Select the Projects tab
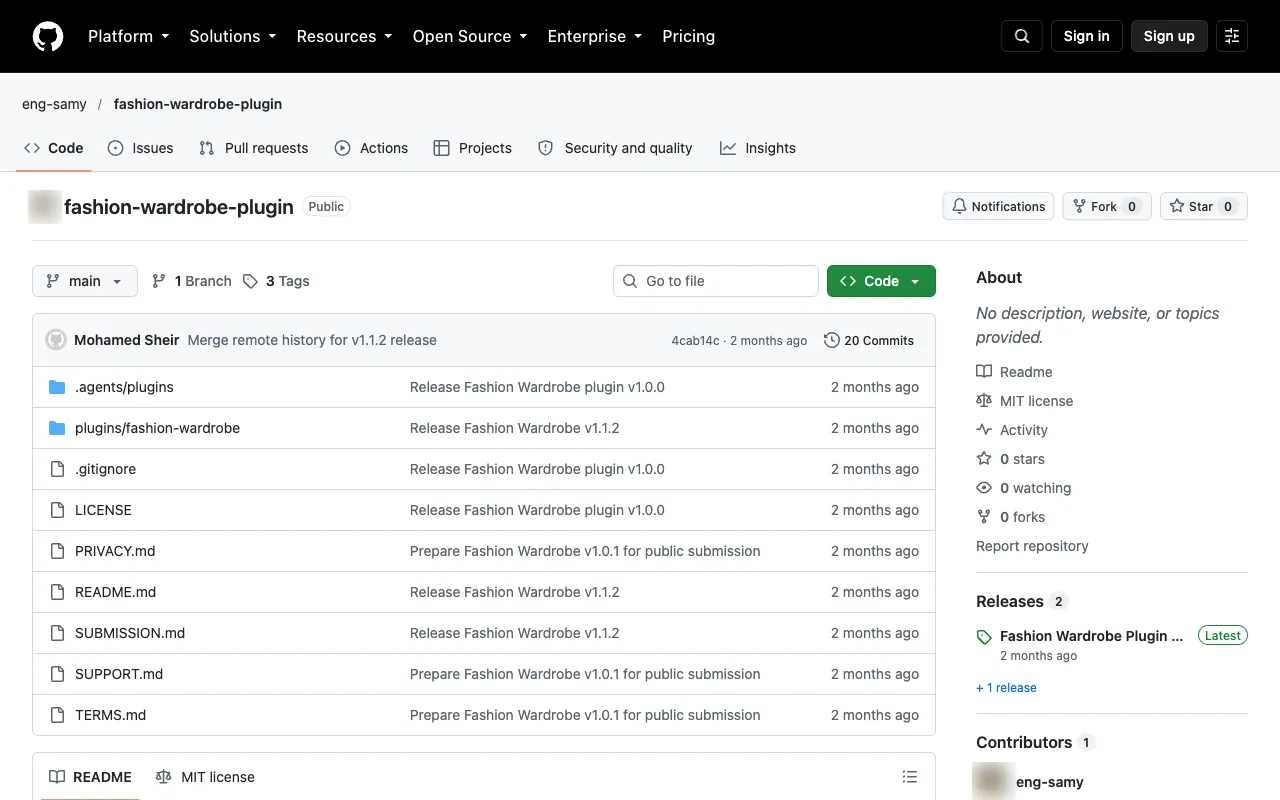1280x800 pixels. [x=472, y=148]
